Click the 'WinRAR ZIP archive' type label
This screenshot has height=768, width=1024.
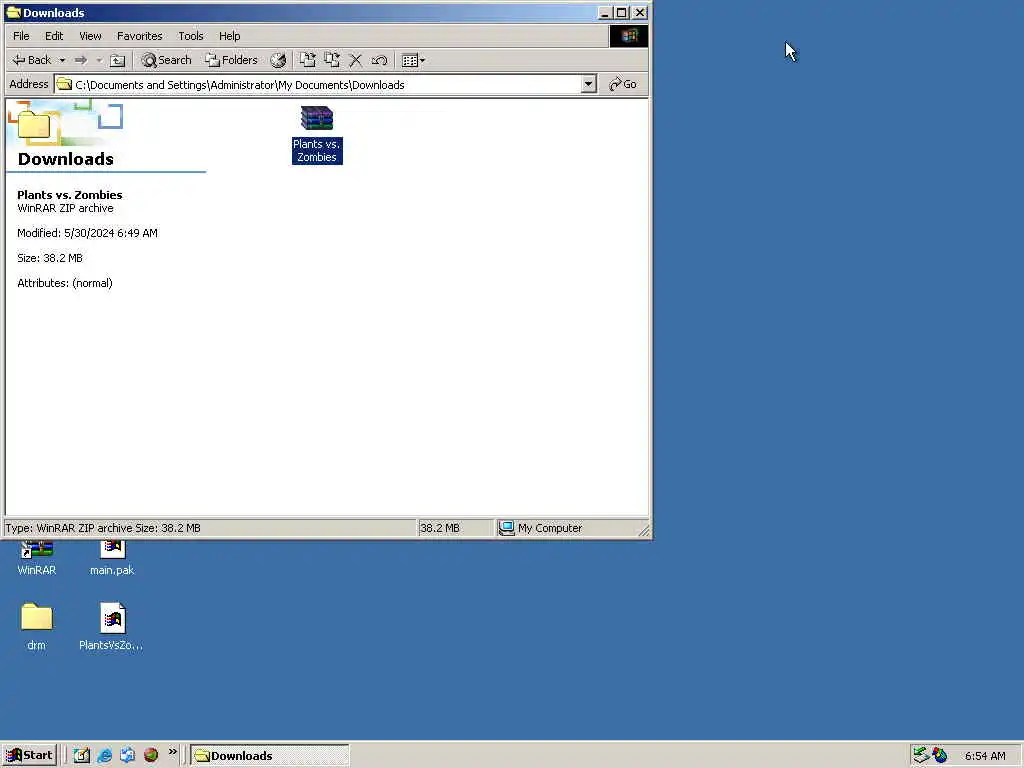point(65,208)
